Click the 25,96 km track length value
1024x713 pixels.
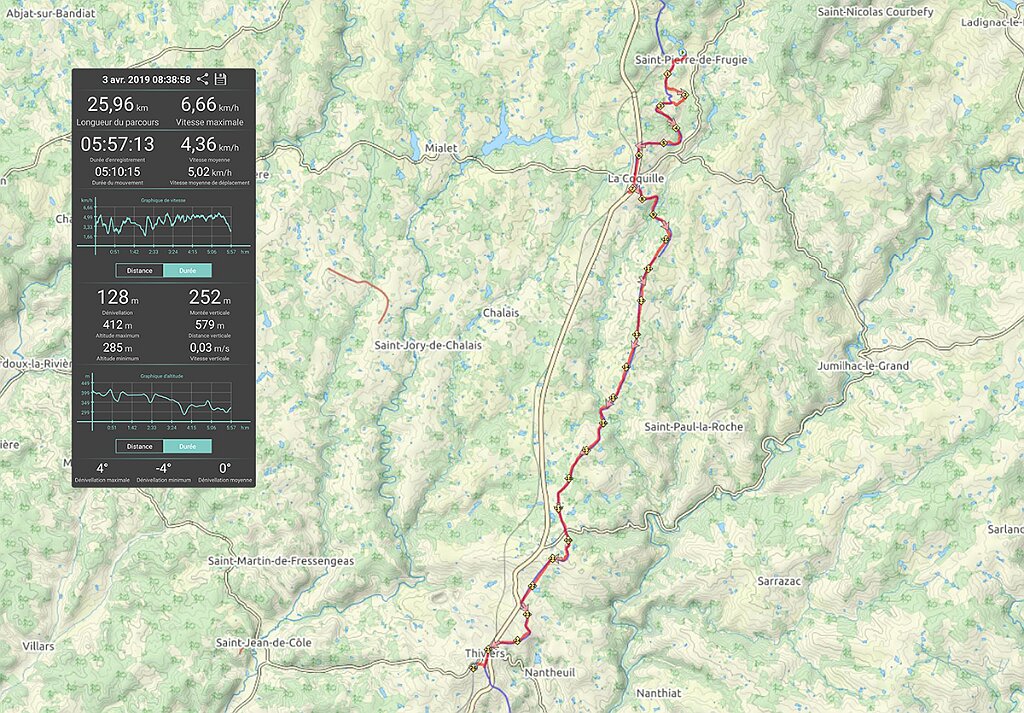coord(118,104)
